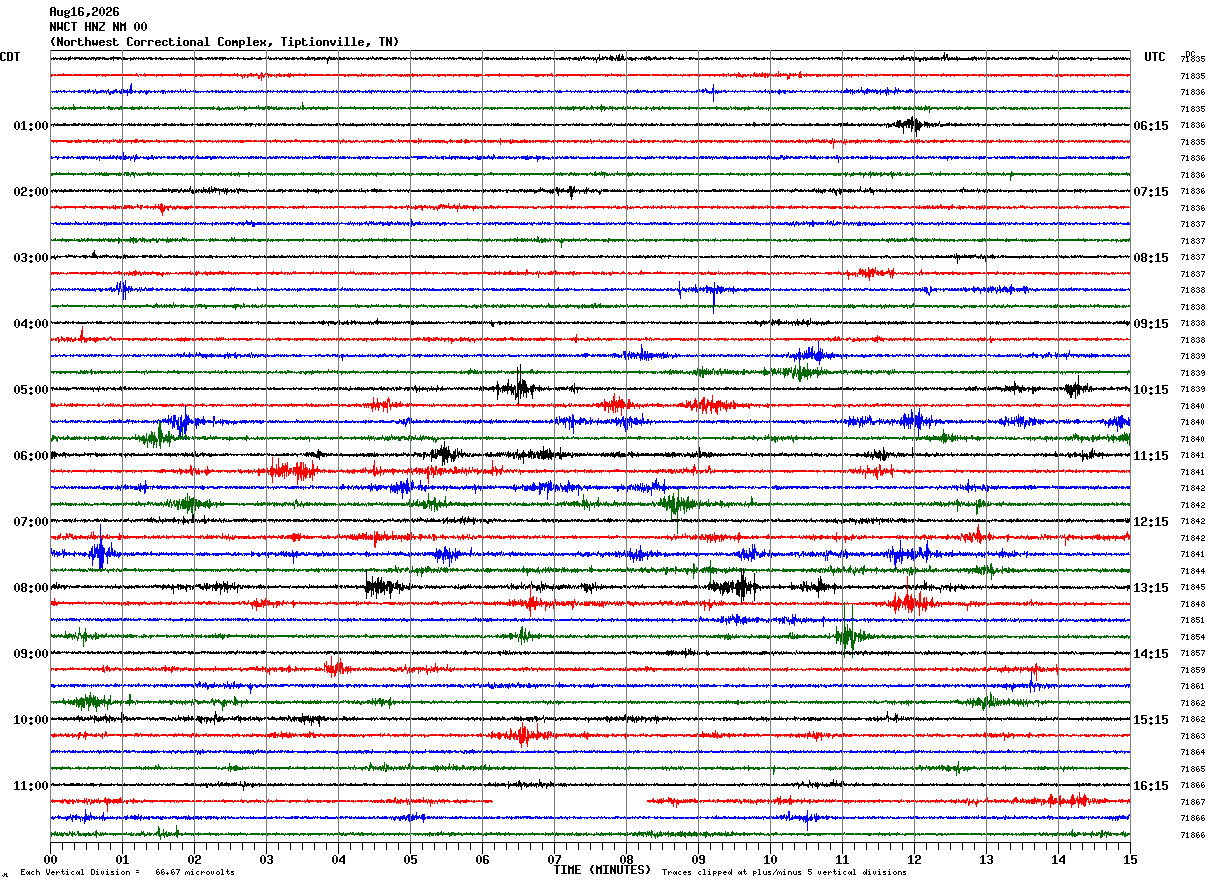Click the Traces clipped footnote text

click(784, 873)
